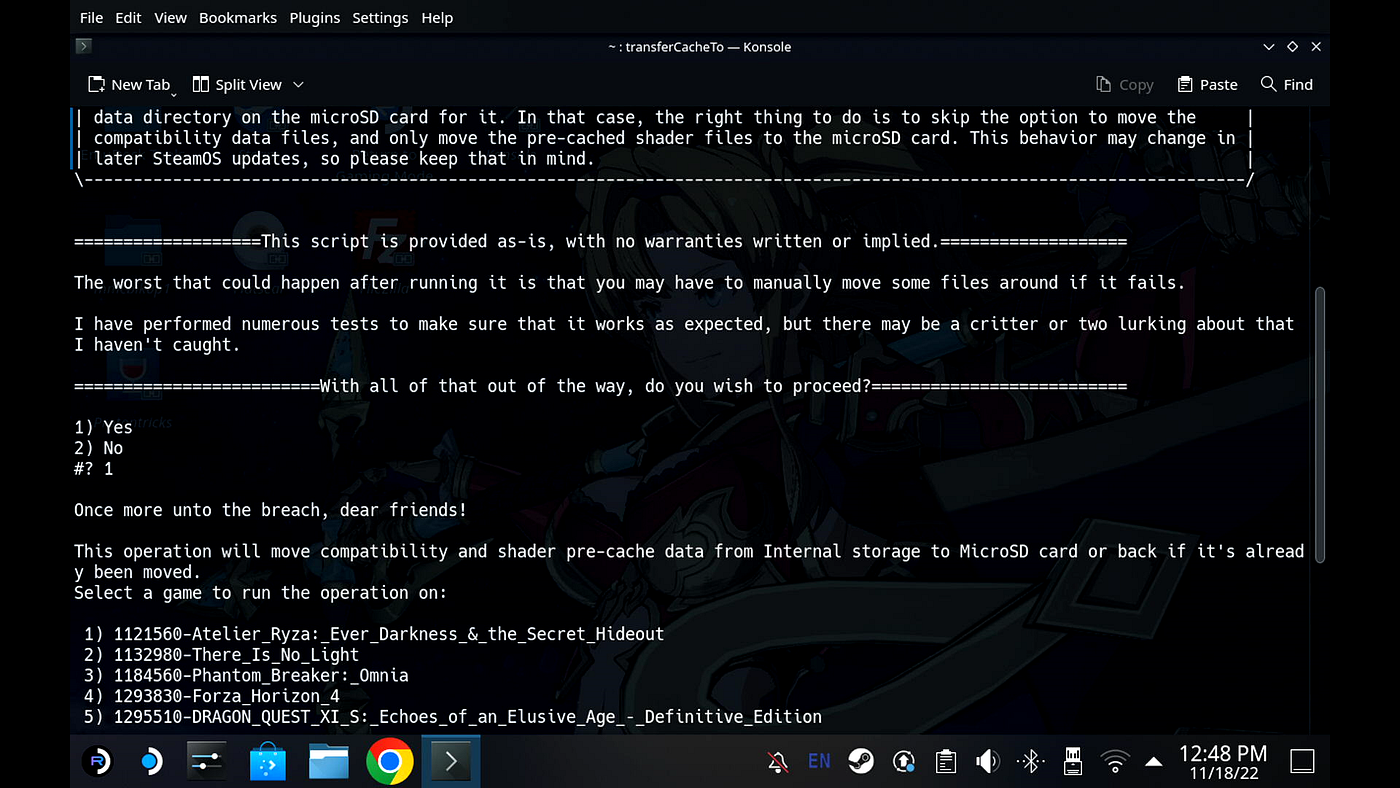Open the clock showing 12:48 PM
Screen dimensions: 1400x788
[1223, 762]
